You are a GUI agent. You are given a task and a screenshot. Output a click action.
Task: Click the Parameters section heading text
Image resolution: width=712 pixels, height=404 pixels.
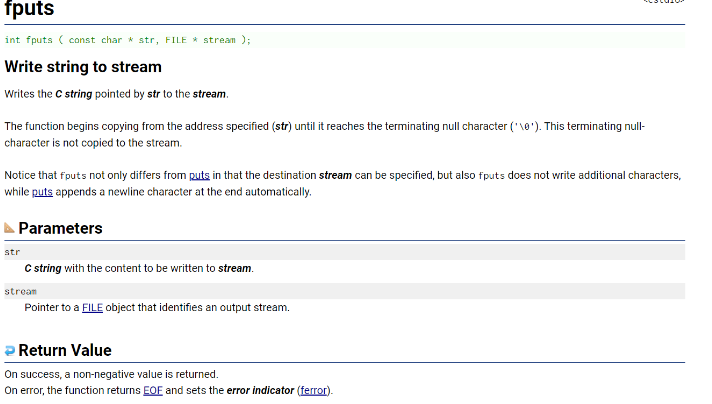coord(60,228)
